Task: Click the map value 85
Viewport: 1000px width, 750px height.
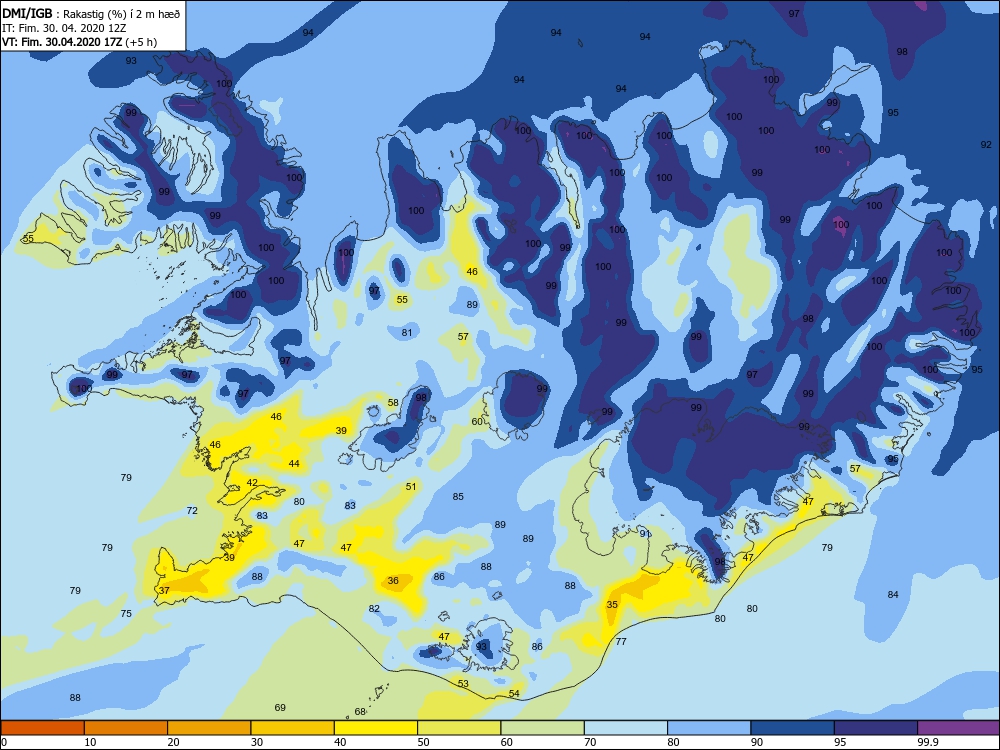Action: 459,497
